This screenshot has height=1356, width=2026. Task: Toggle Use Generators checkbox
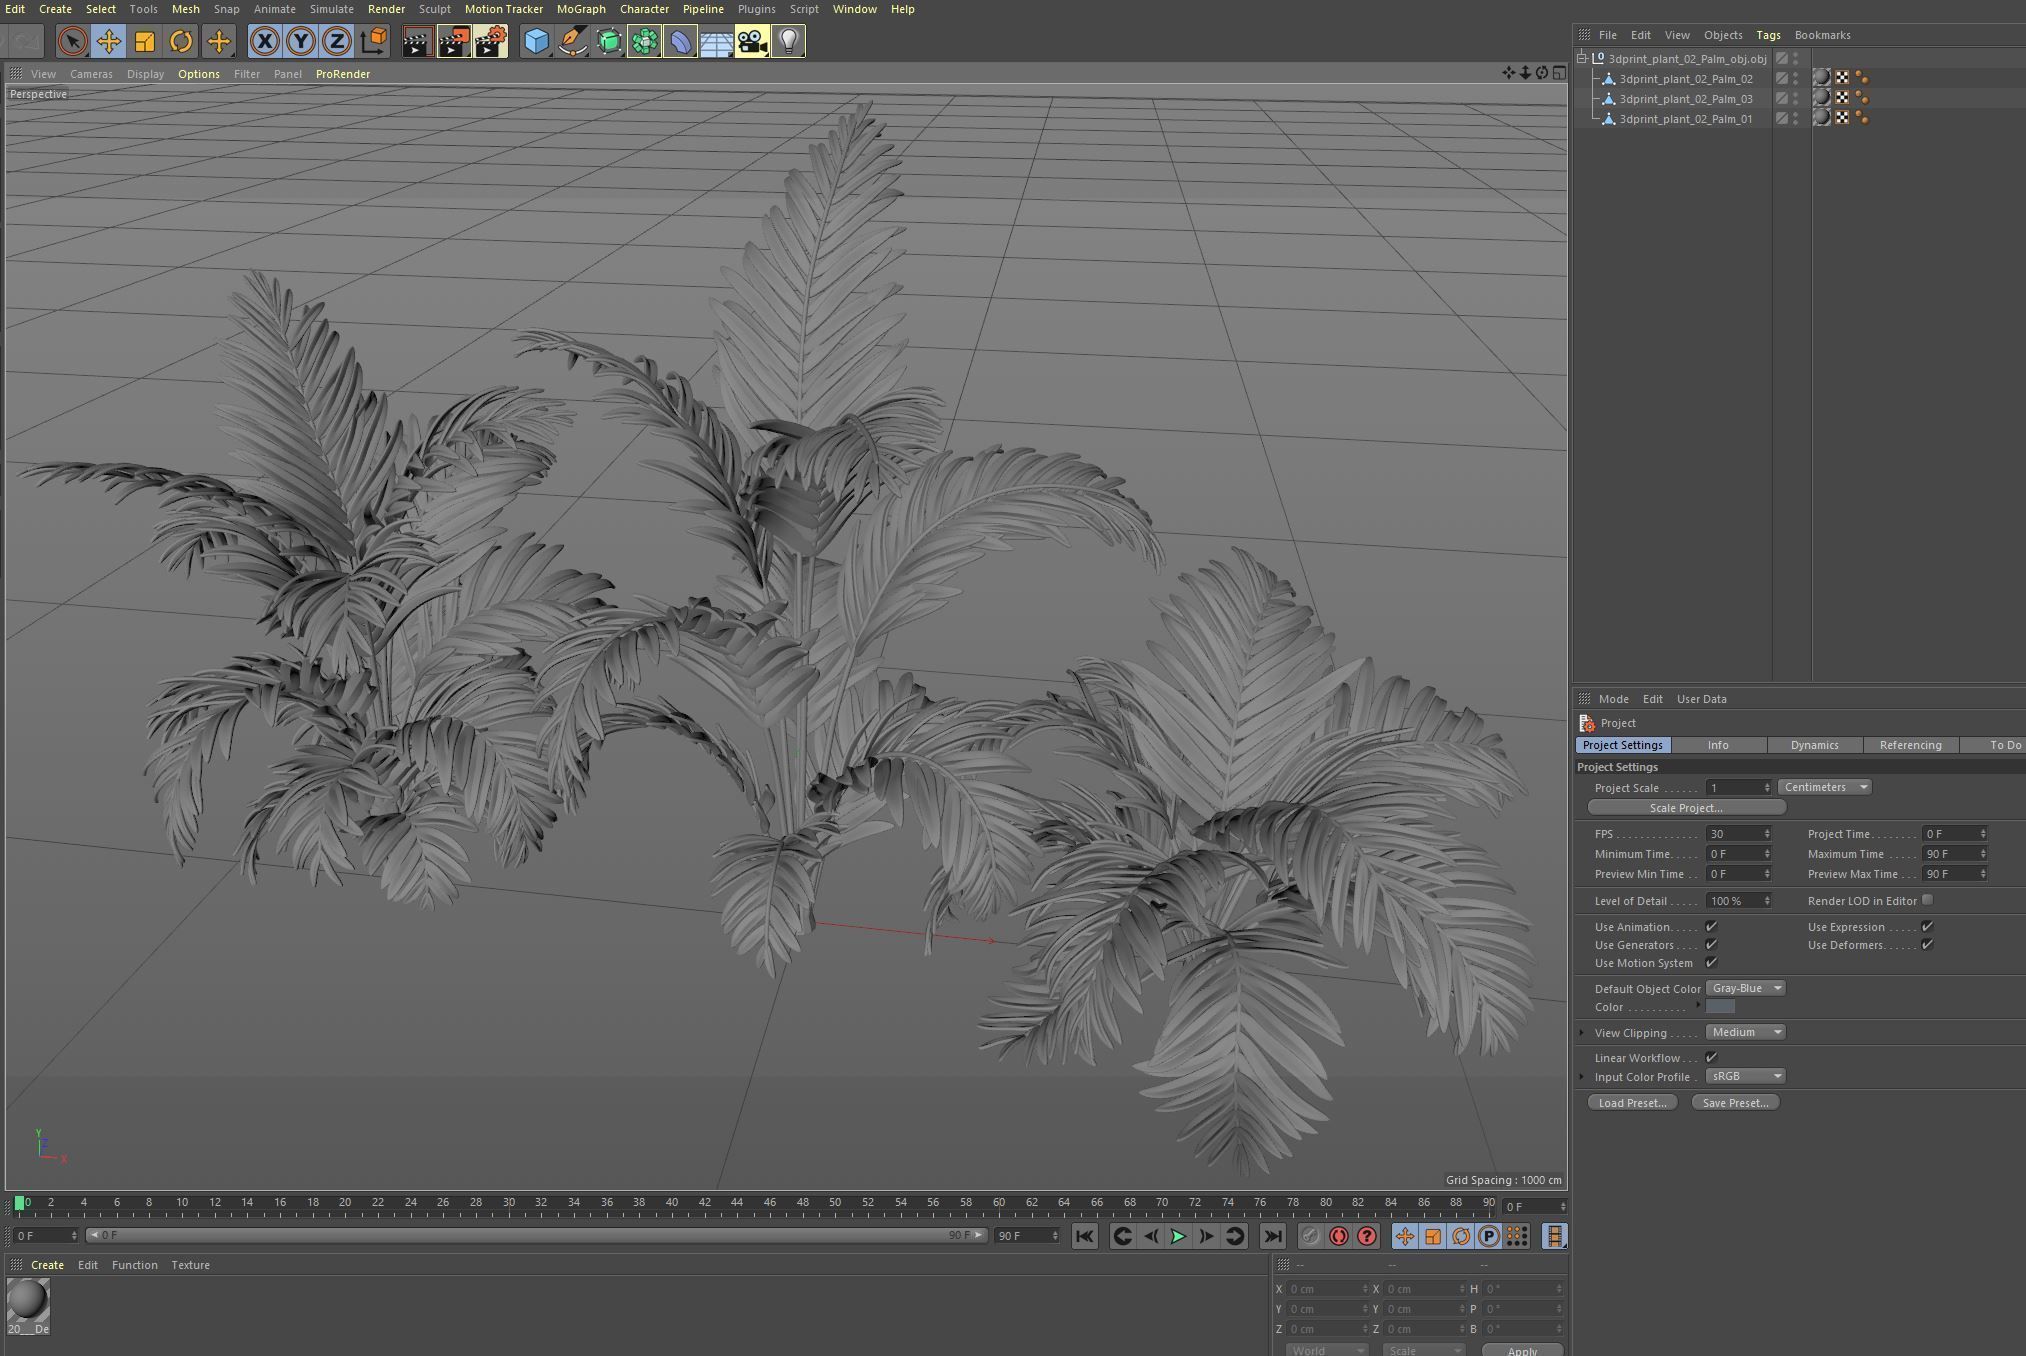point(1711,945)
